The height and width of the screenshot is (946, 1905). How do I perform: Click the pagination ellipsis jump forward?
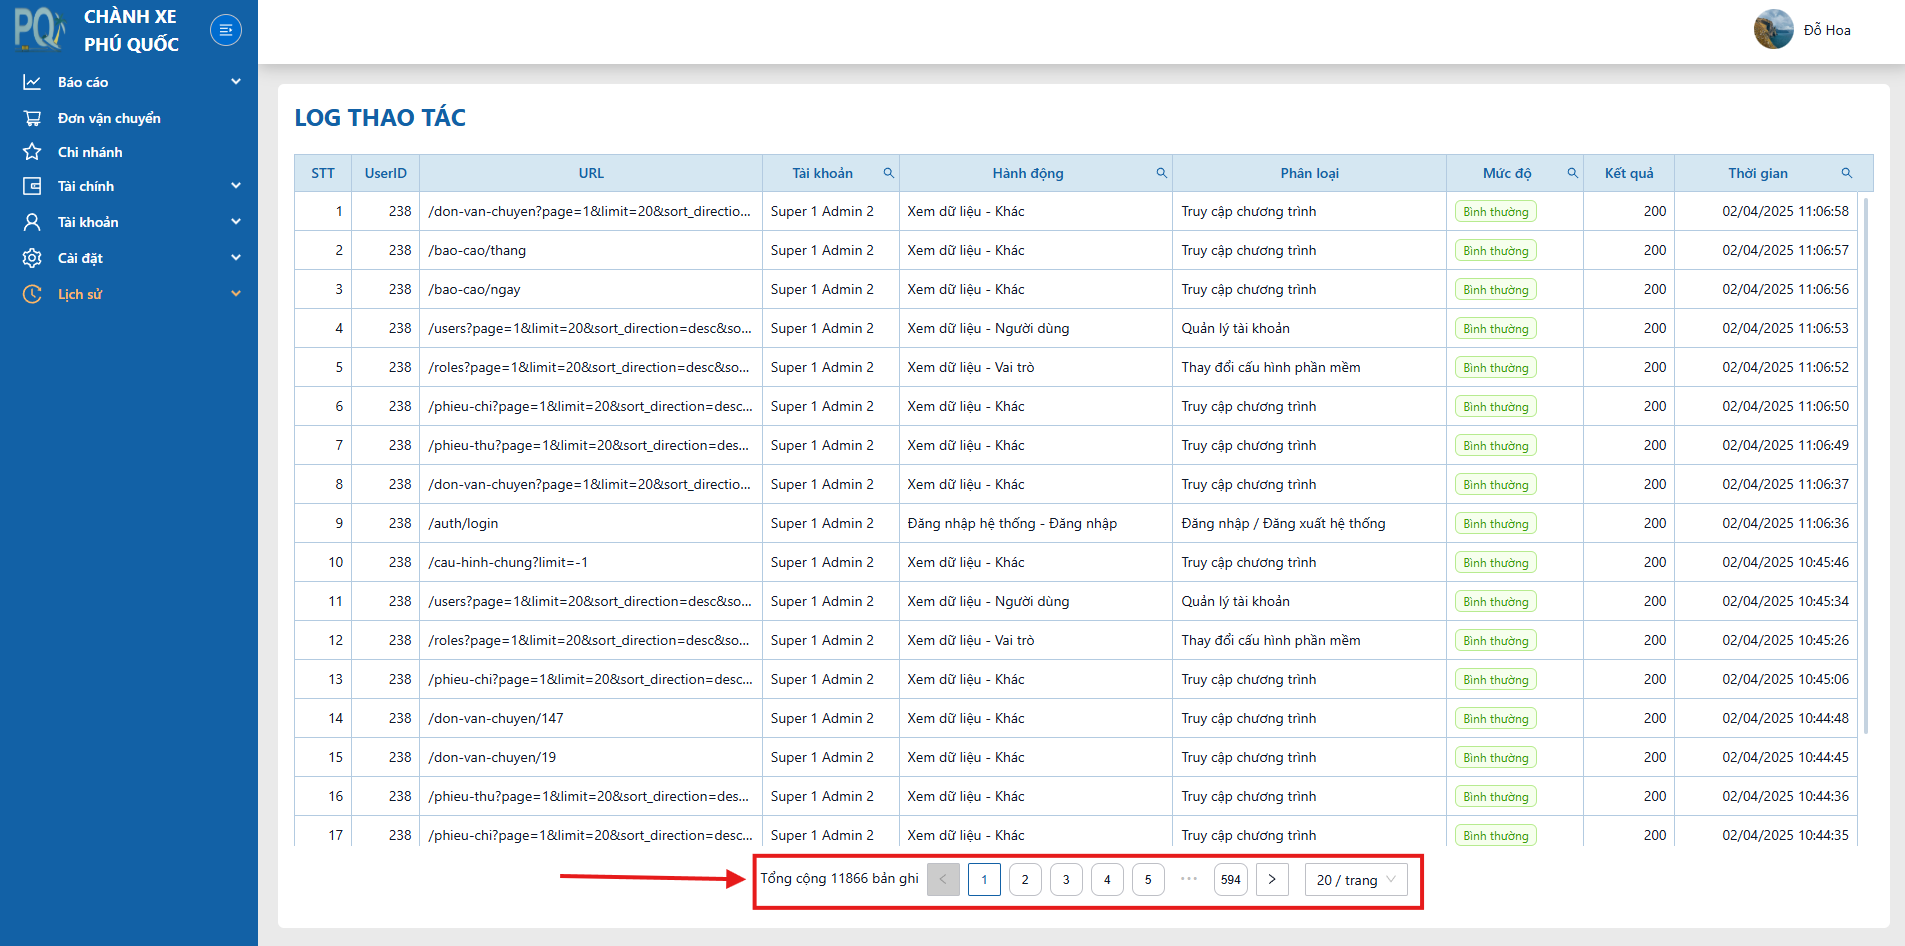[x=1189, y=880]
